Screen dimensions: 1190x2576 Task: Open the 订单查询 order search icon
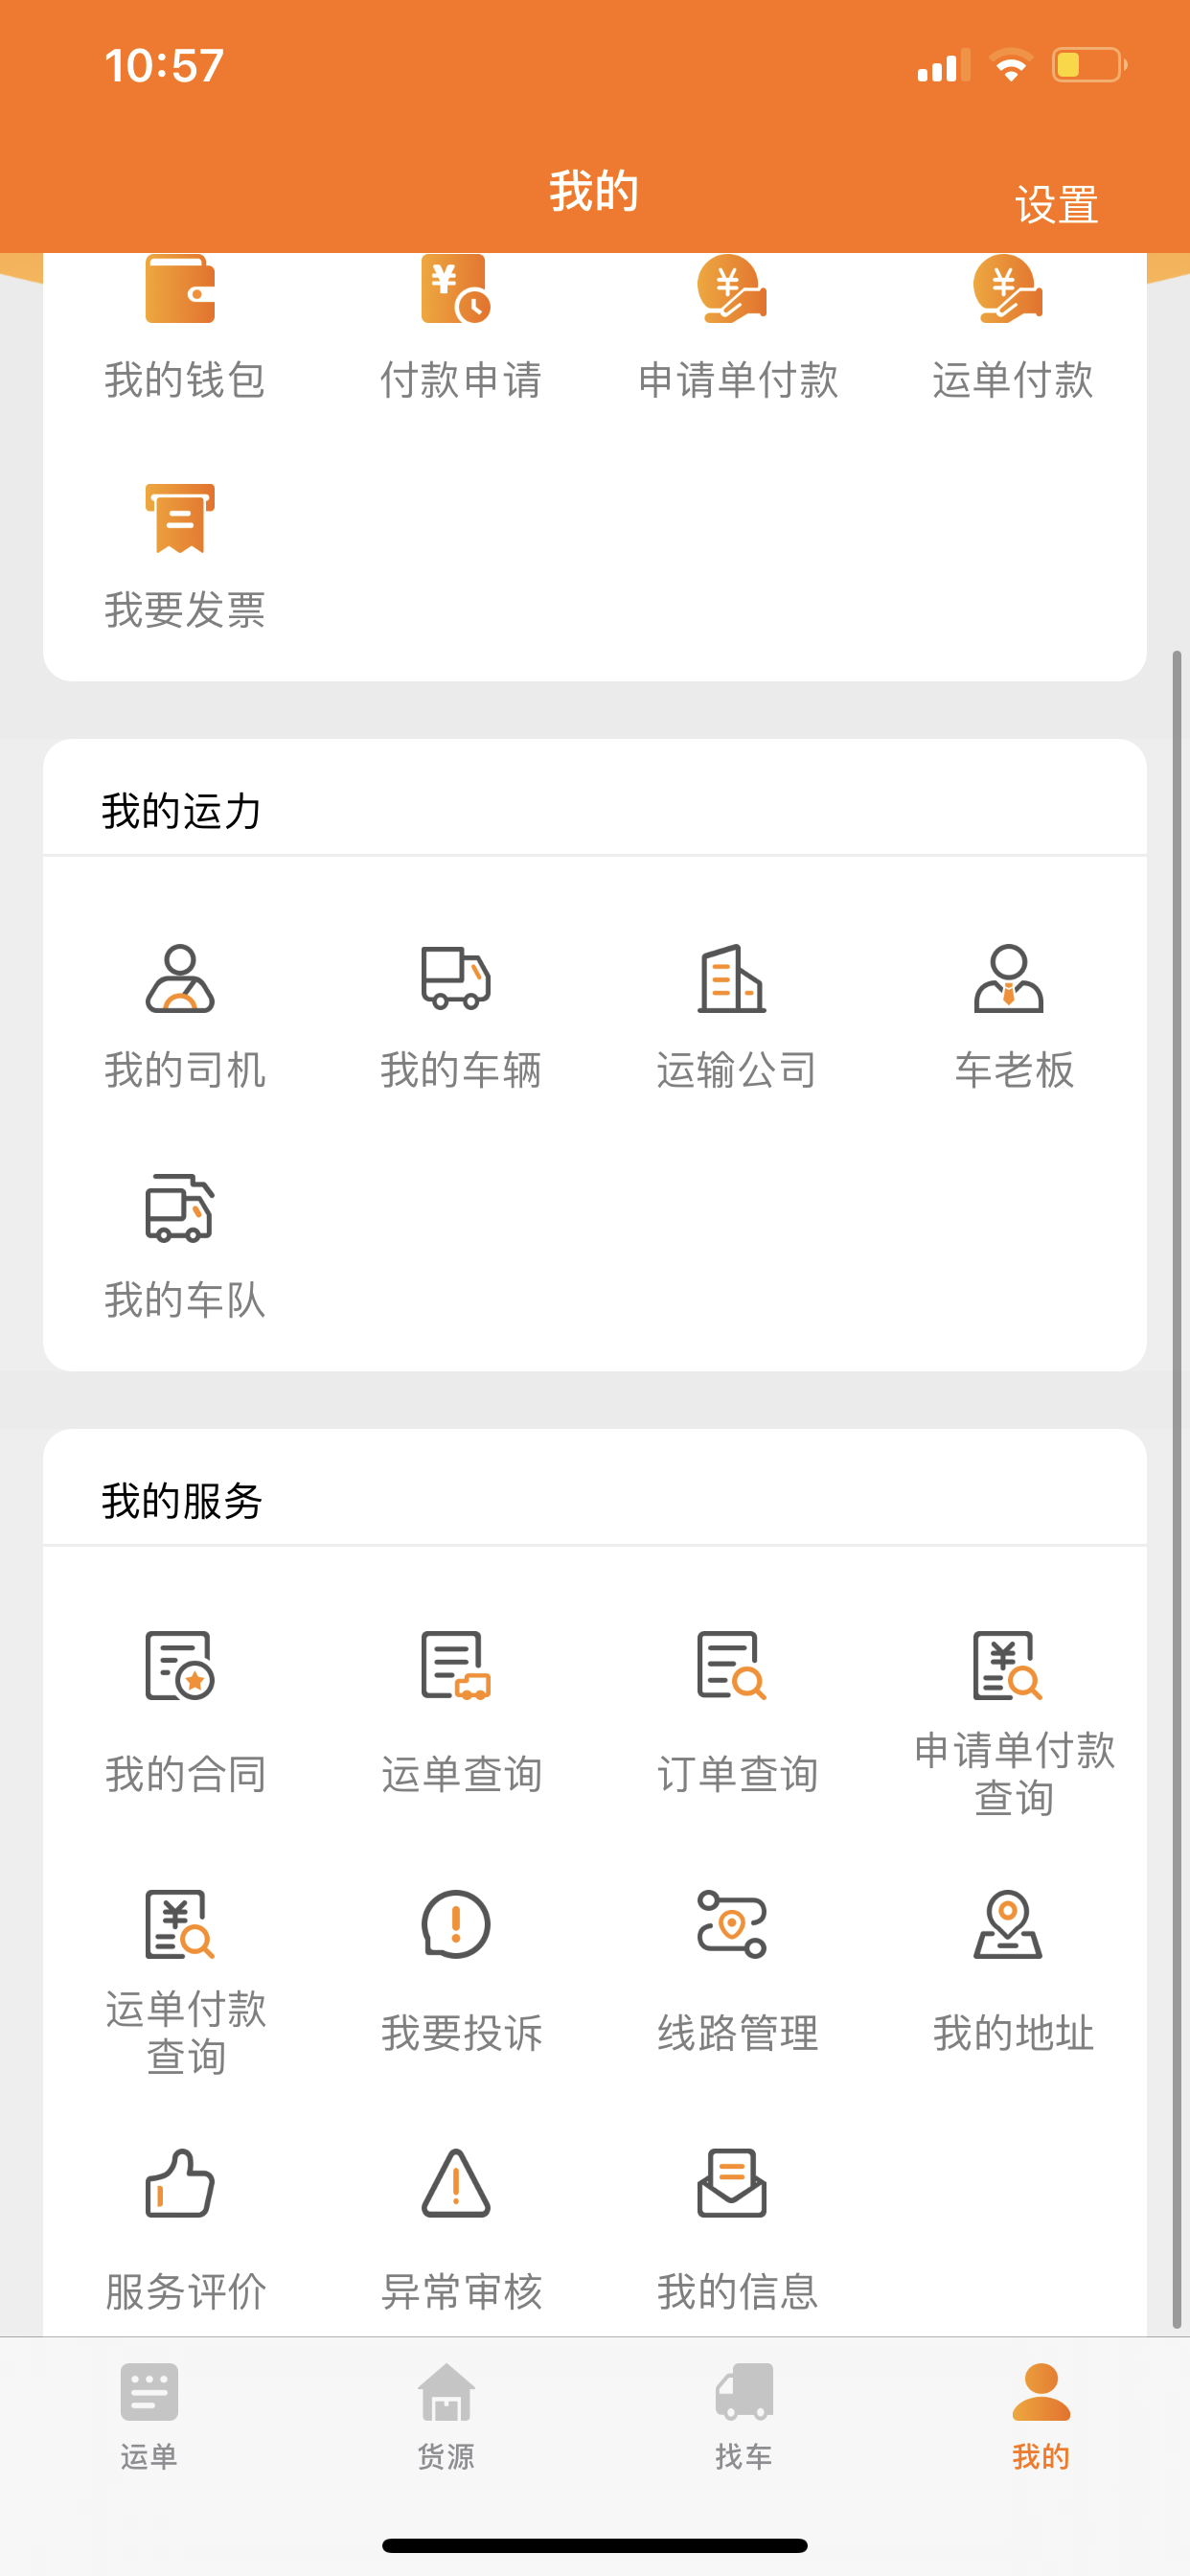click(732, 1665)
